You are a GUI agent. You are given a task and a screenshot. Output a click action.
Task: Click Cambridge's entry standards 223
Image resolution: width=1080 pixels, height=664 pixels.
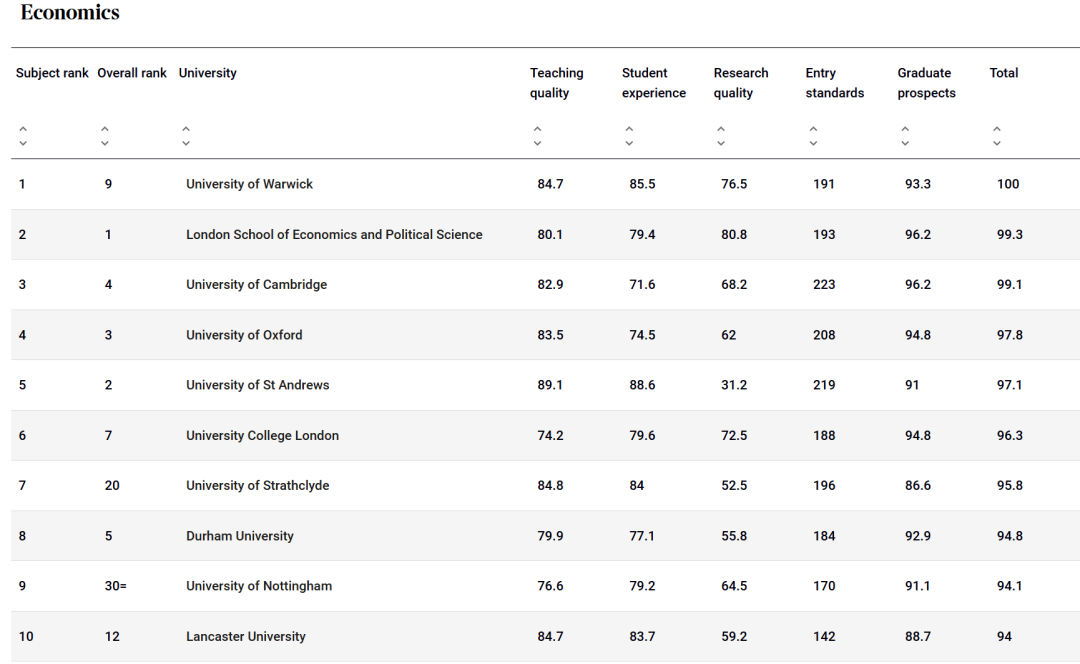click(824, 284)
